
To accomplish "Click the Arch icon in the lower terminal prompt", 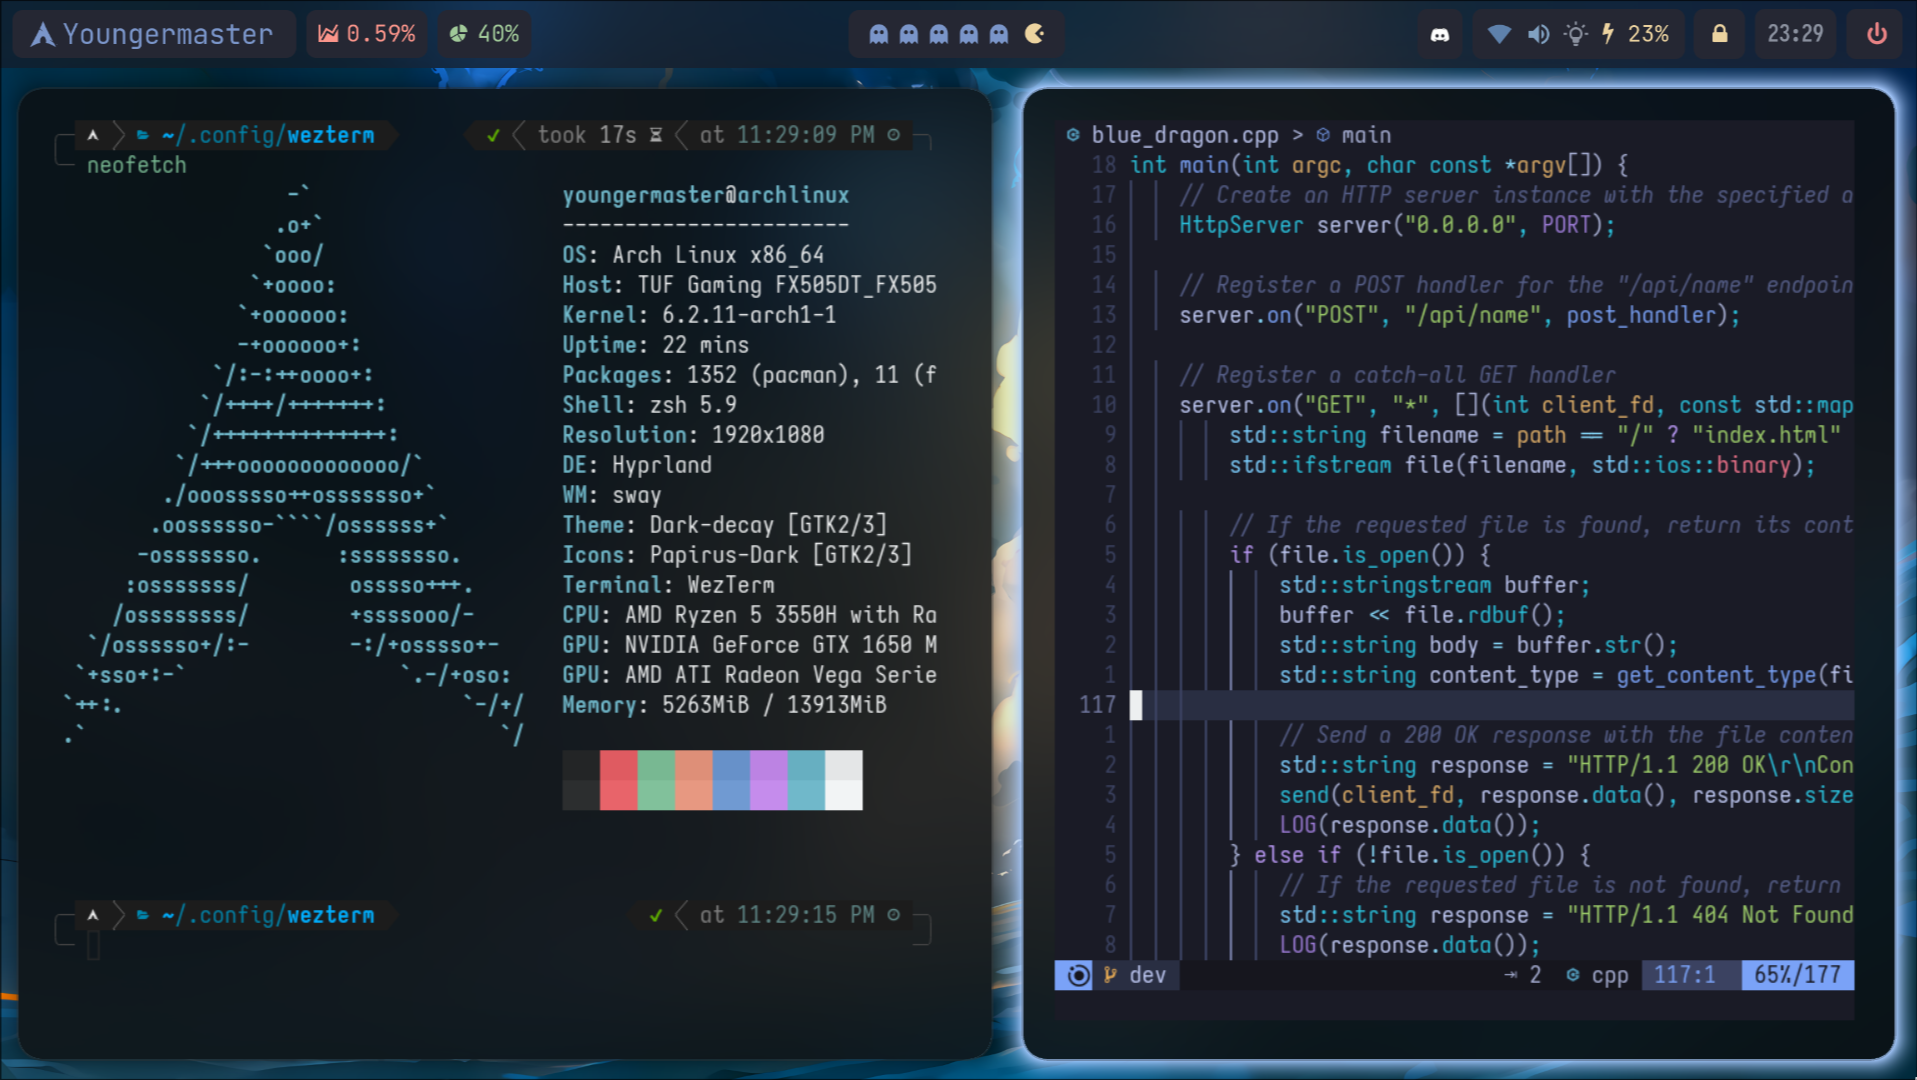I will point(93,915).
